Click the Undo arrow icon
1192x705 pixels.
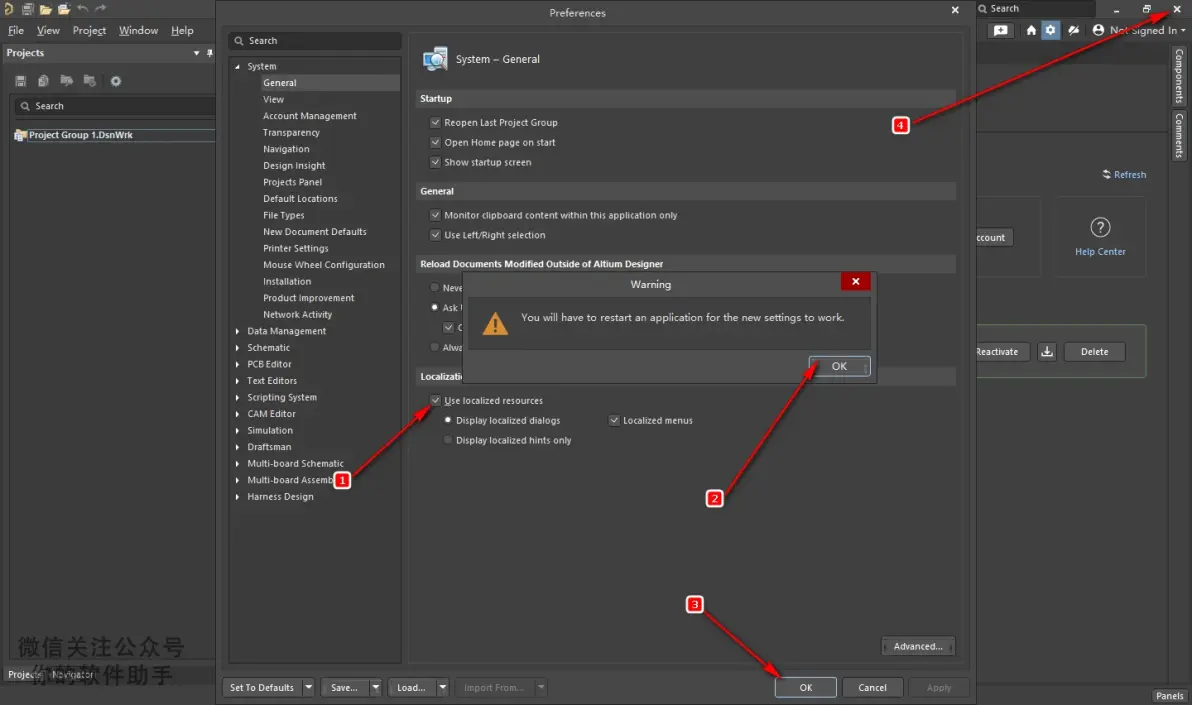tap(82, 8)
